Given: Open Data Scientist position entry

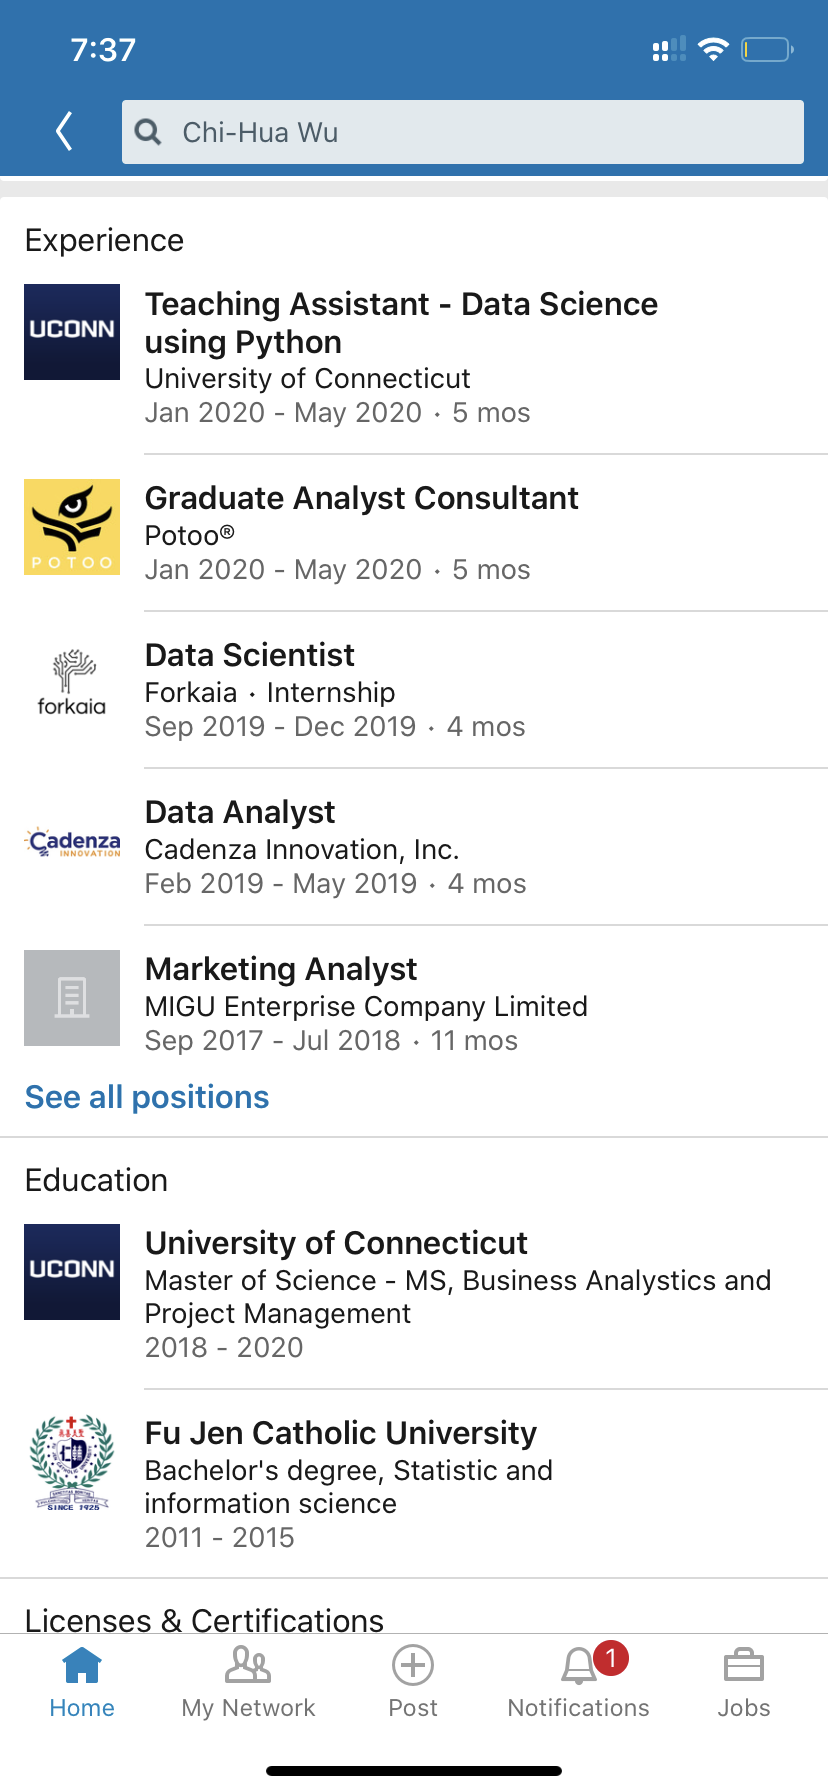Looking at the screenshot, I should (250, 655).
